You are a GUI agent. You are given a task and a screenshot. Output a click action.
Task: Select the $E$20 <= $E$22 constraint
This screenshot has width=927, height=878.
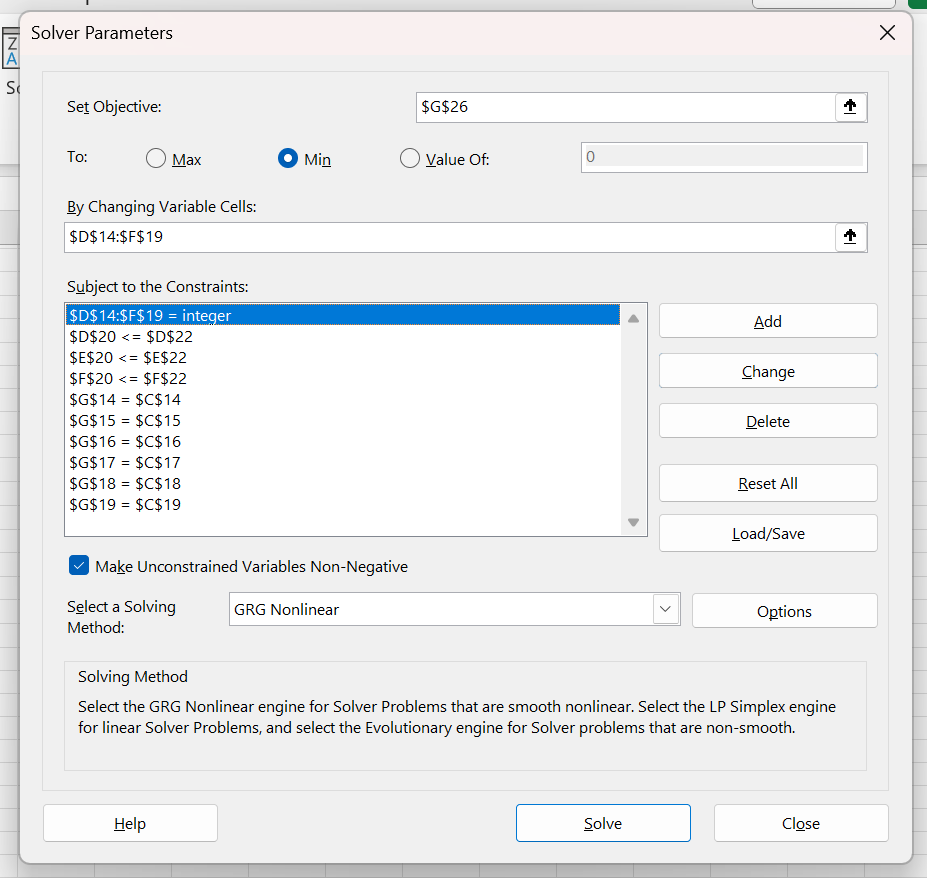pos(343,357)
